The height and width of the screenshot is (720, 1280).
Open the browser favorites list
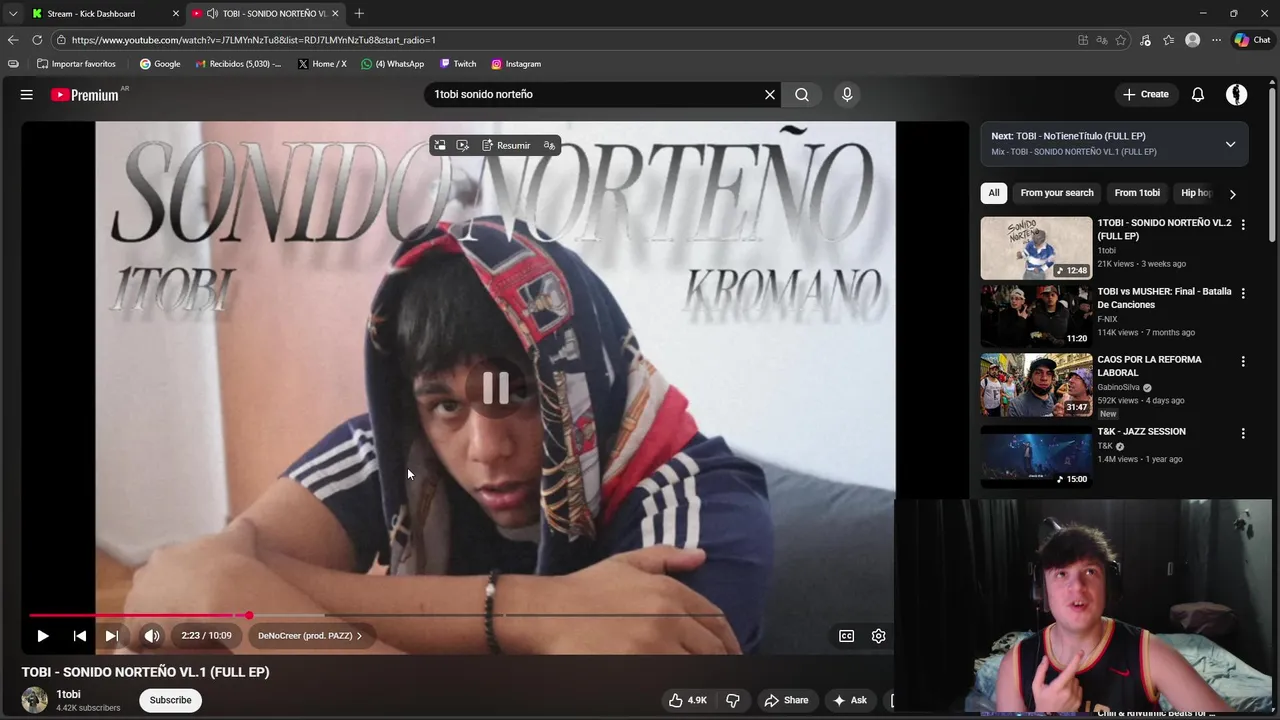1169,40
